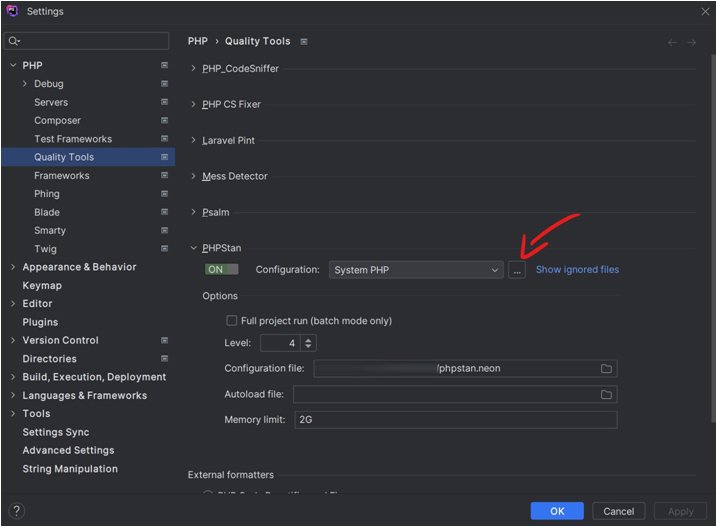Browse for the Autoload file folder icon

pyautogui.click(x=606, y=394)
